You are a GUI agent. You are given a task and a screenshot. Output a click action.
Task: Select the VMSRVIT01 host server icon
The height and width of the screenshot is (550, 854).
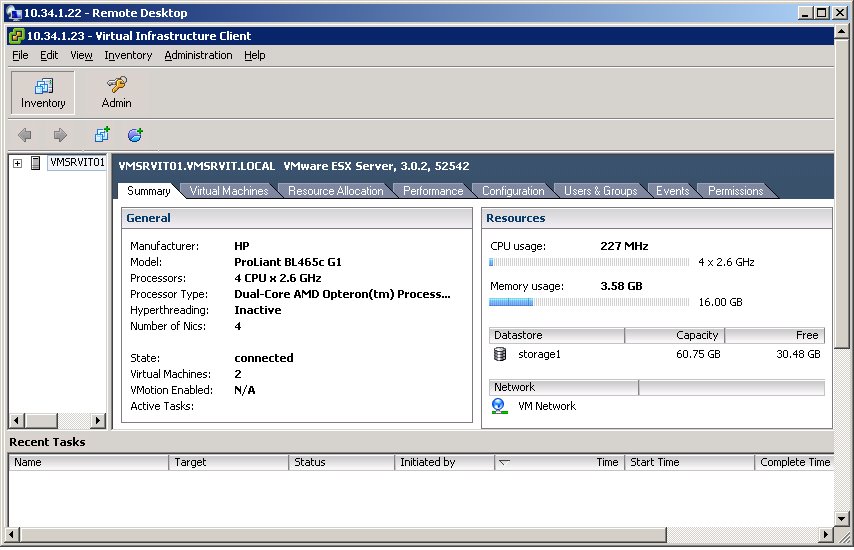pos(35,163)
